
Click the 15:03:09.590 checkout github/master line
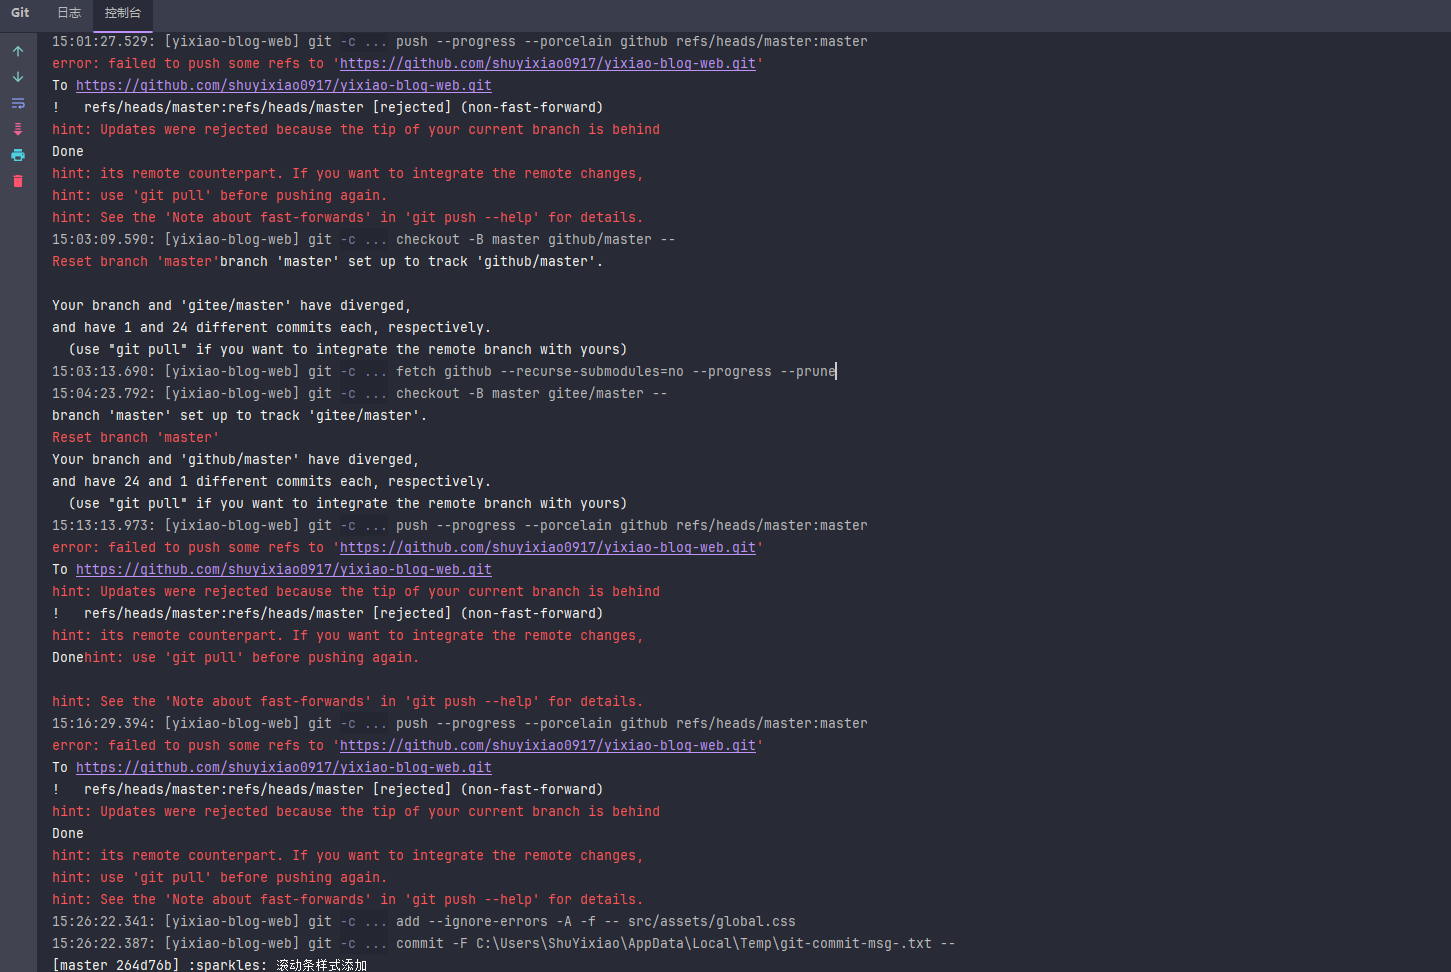coord(364,239)
